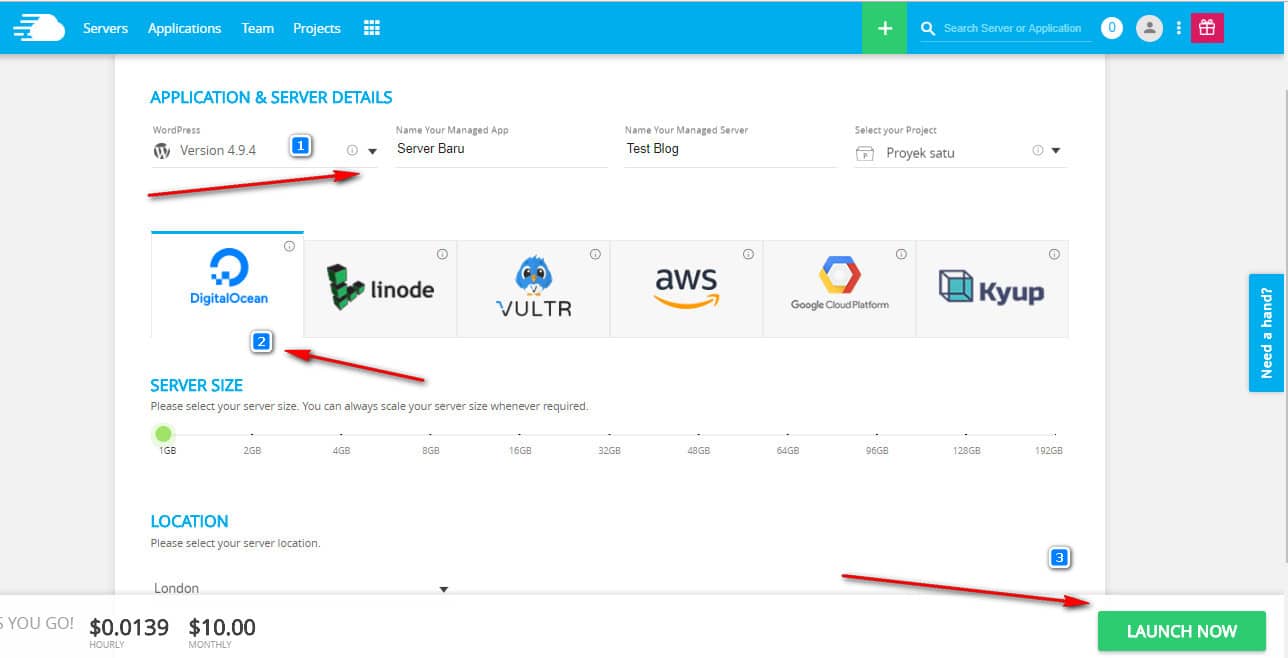Open the apps grid icon
Image resolution: width=1288 pixels, height=658 pixels.
pos(372,28)
